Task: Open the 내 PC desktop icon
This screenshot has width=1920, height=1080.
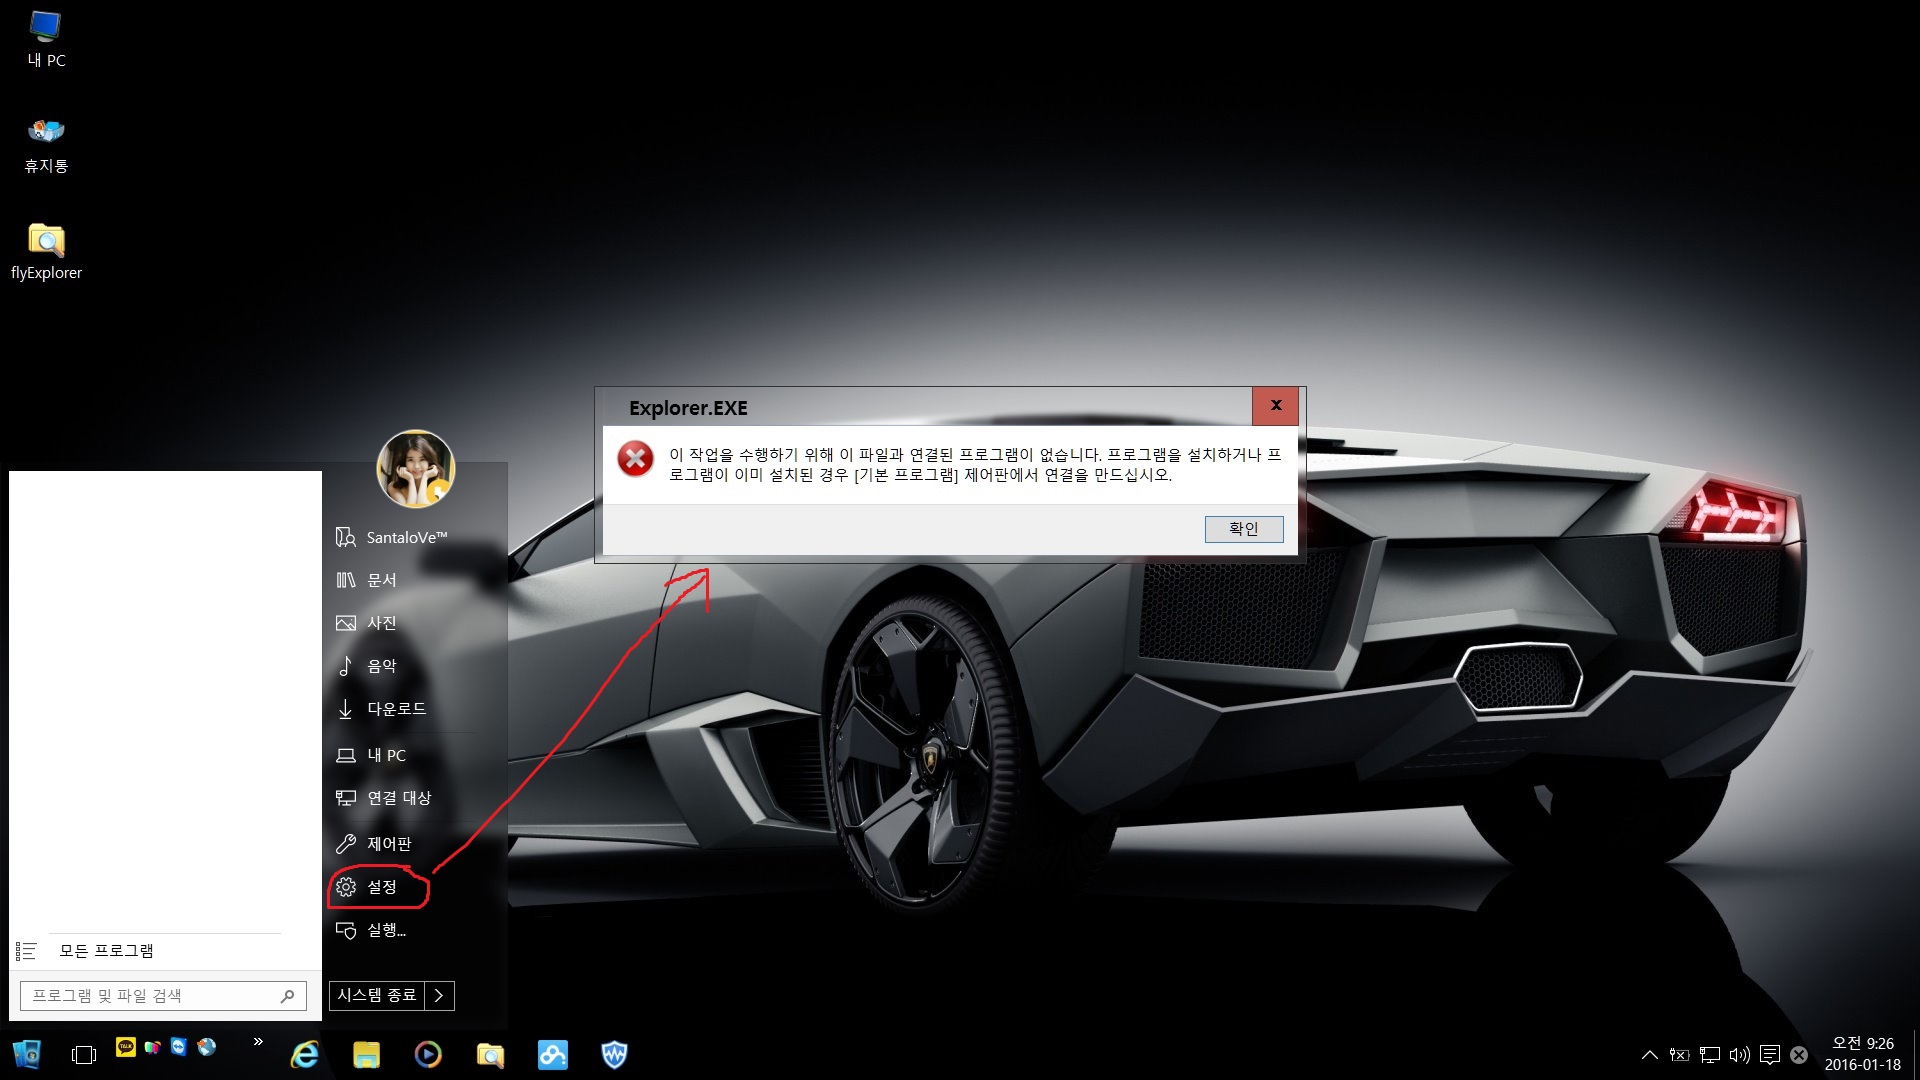Action: [x=46, y=40]
